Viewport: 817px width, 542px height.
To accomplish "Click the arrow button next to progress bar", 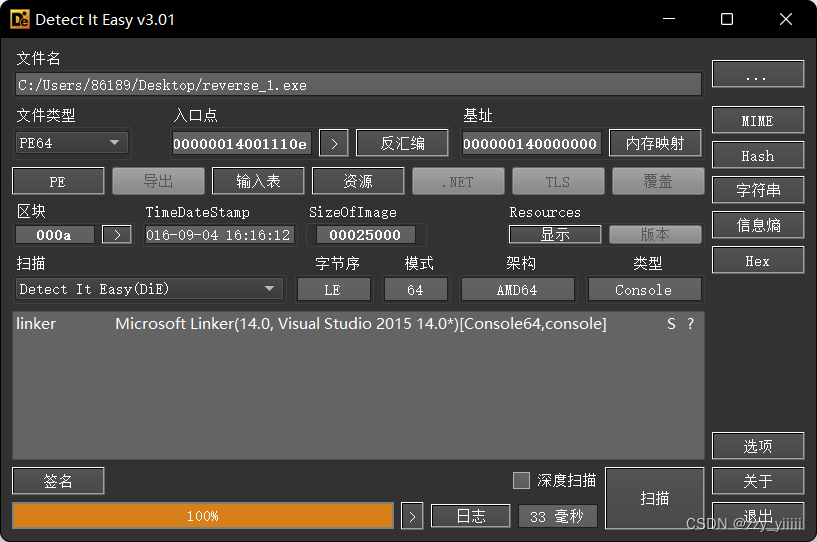I will point(412,516).
